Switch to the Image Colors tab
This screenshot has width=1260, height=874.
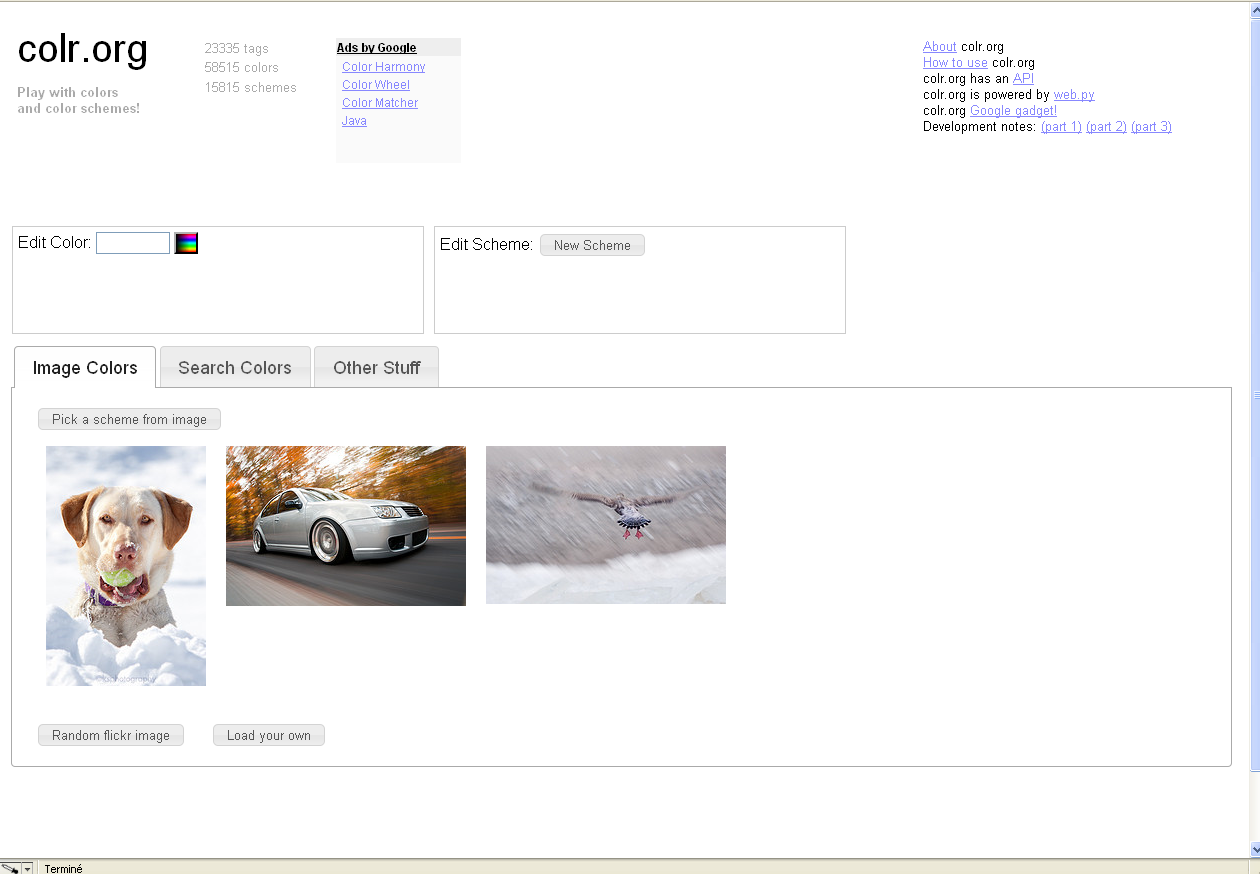(85, 367)
